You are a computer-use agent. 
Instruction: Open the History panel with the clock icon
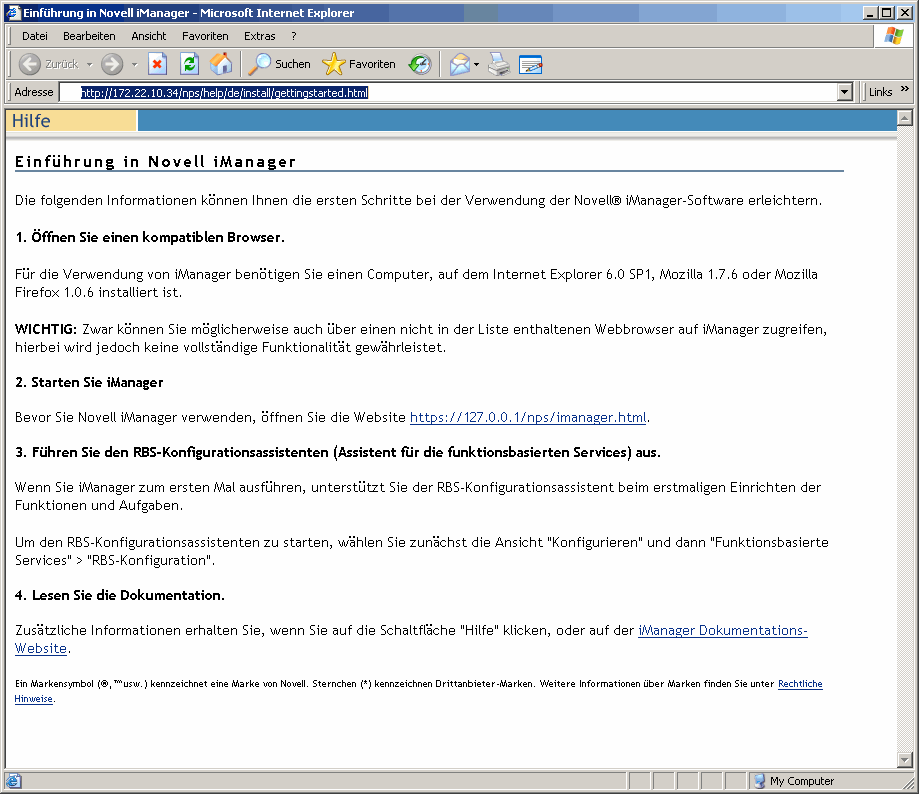(x=420, y=63)
